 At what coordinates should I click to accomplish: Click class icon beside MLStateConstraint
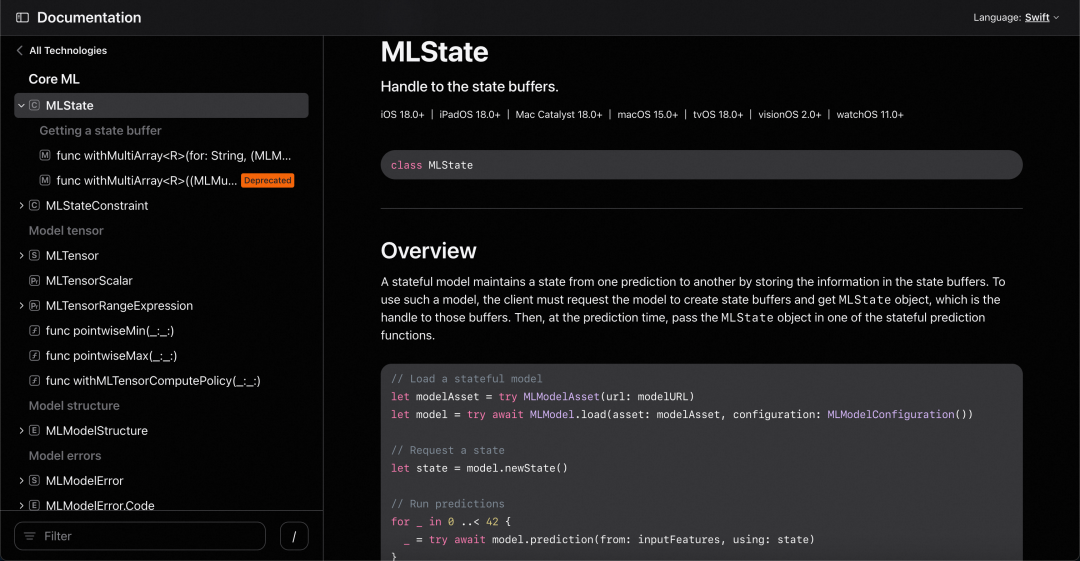pos(34,205)
